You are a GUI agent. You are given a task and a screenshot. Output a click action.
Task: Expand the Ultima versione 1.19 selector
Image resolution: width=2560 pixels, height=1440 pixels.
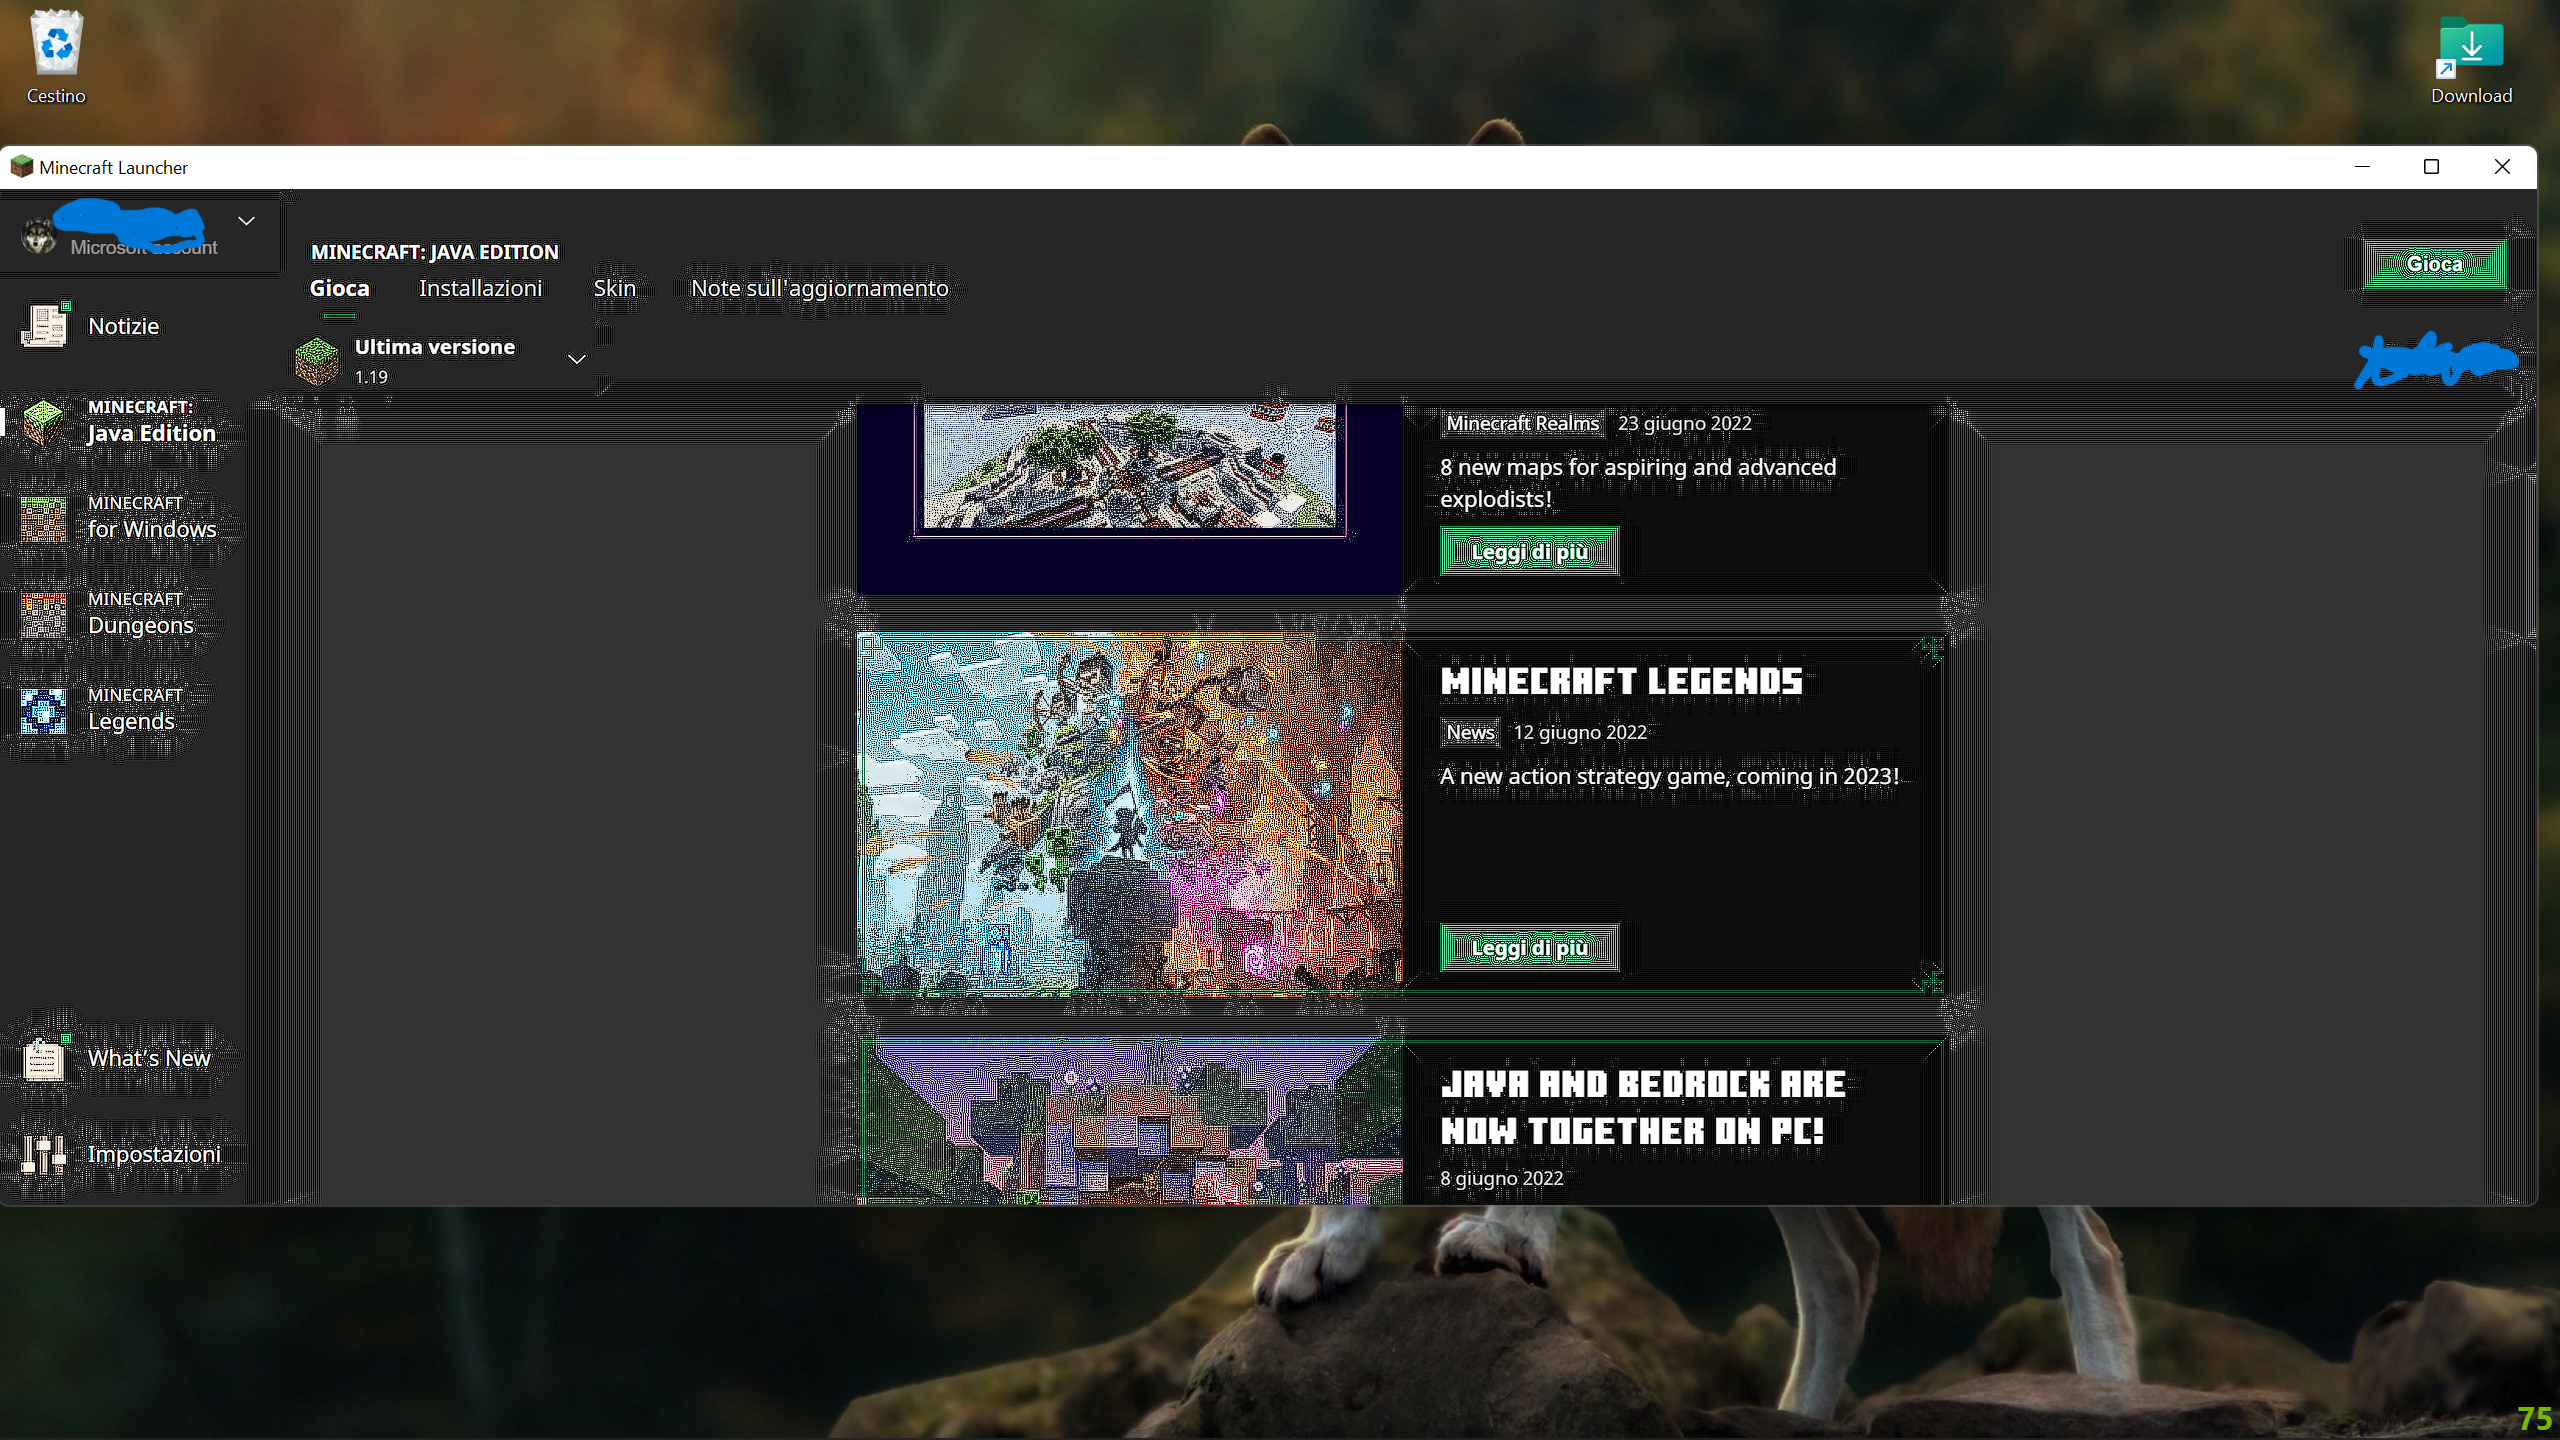click(x=576, y=360)
